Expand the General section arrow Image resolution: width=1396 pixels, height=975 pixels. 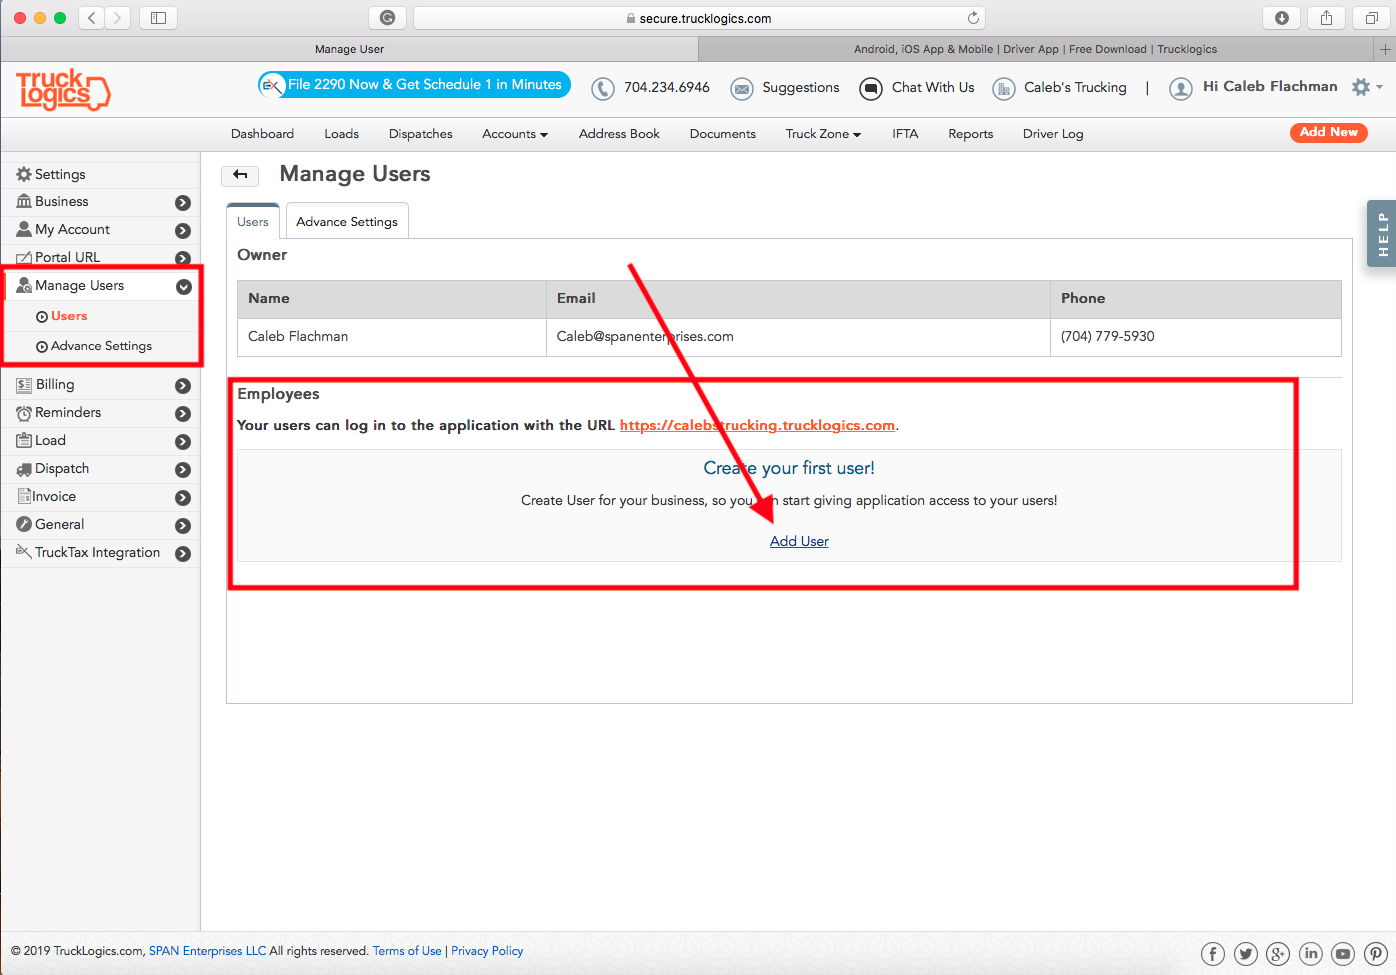pyautogui.click(x=183, y=526)
